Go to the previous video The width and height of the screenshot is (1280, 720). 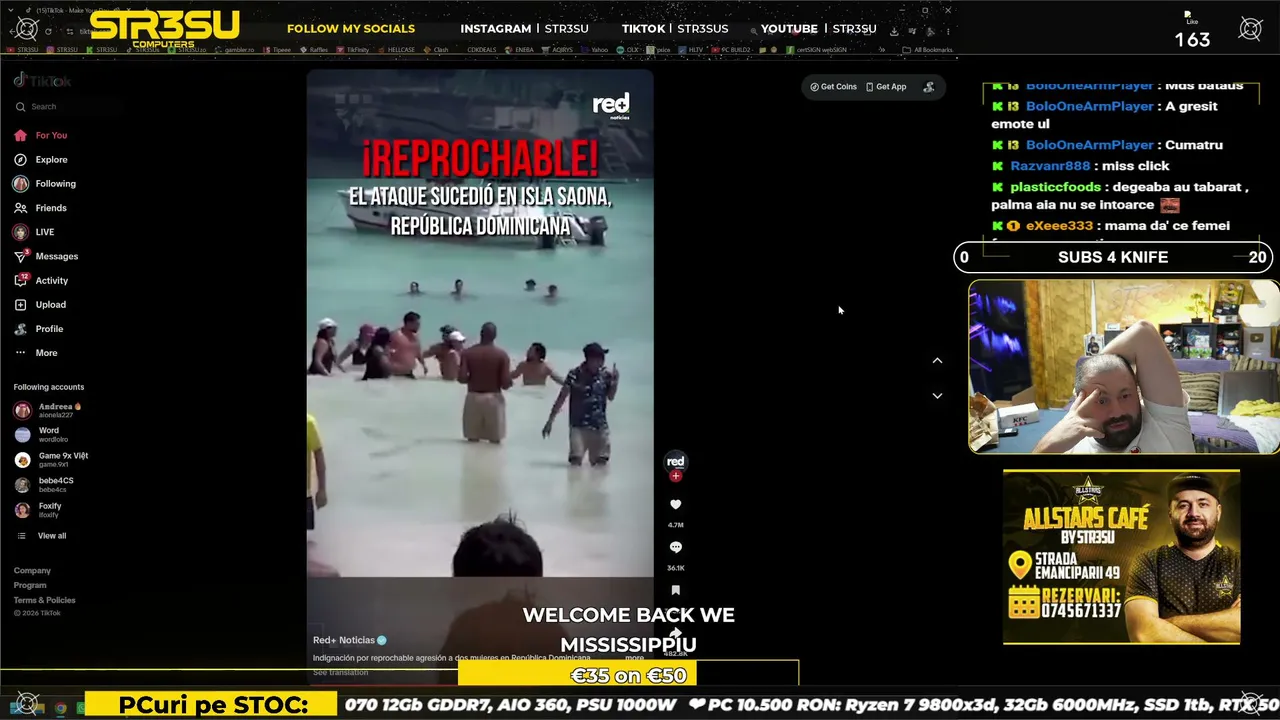[937, 360]
